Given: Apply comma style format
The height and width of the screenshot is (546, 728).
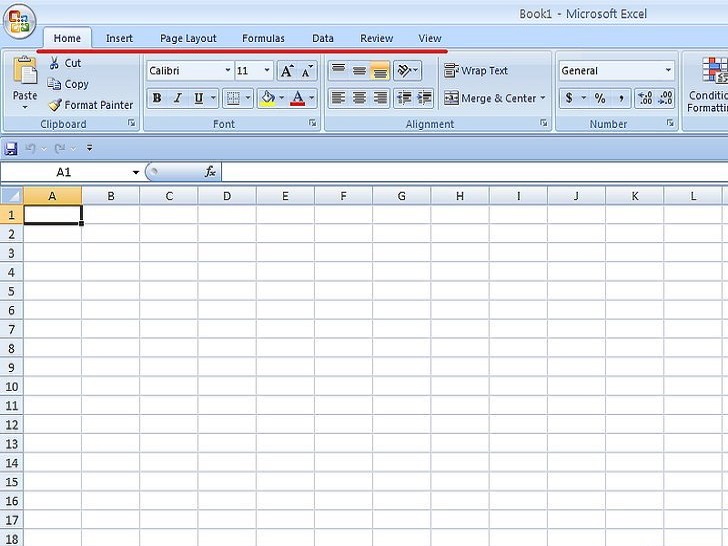Looking at the screenshot, I should pos(621,98).
